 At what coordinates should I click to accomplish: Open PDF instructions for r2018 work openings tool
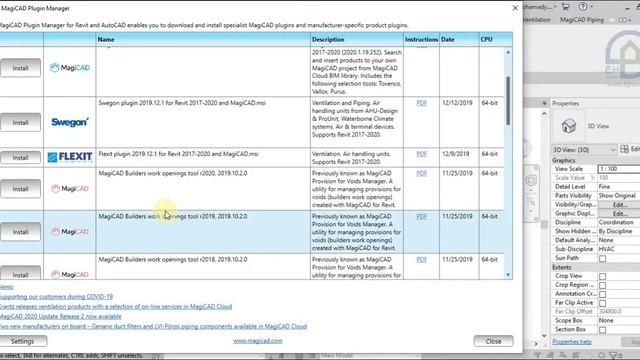pyautogui.click(x=421, y=260)
